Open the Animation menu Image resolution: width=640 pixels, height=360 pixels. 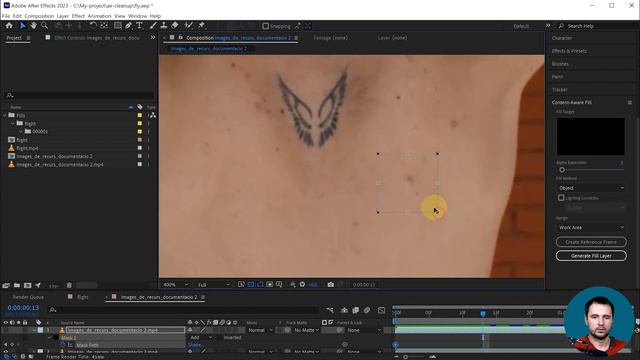tap(99, 16)
